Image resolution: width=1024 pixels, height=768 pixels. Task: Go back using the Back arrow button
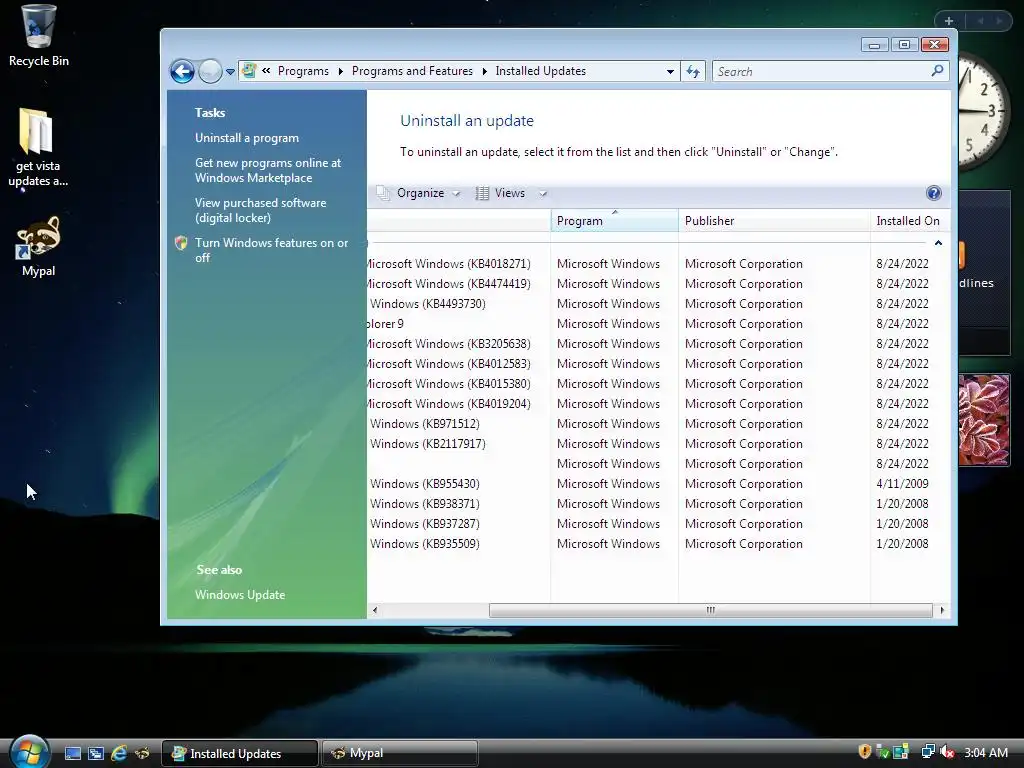pyautogui.click(x=182, y=71)
